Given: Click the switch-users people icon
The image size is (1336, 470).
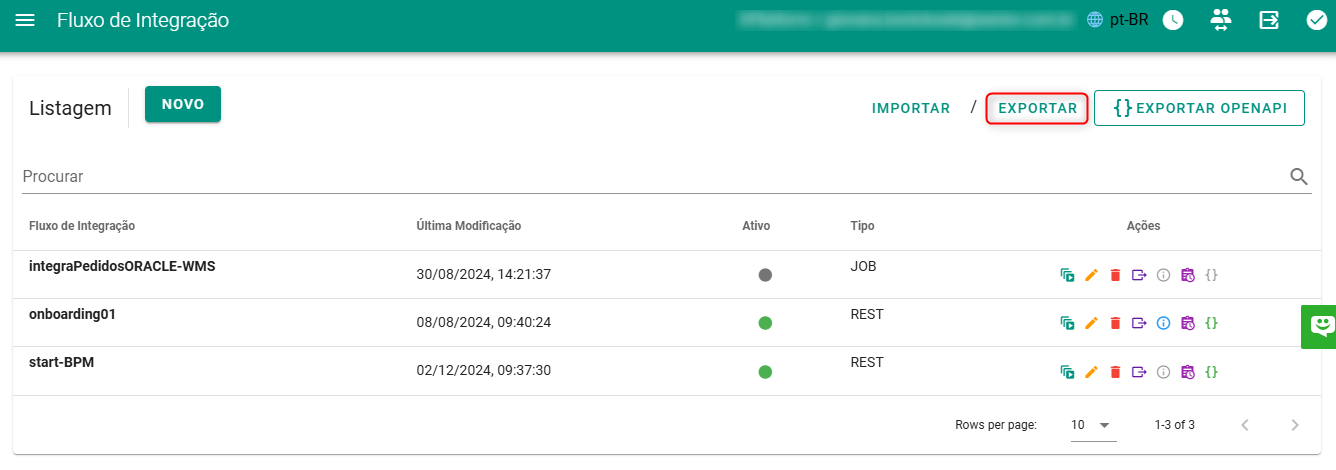Looking at the screenshot, I should tap(1221, 20).
